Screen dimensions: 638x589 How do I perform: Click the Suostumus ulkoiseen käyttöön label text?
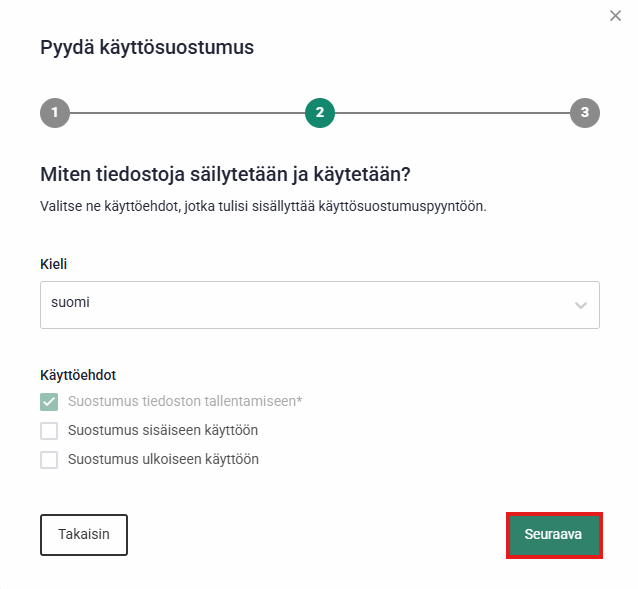click(164, 460)
